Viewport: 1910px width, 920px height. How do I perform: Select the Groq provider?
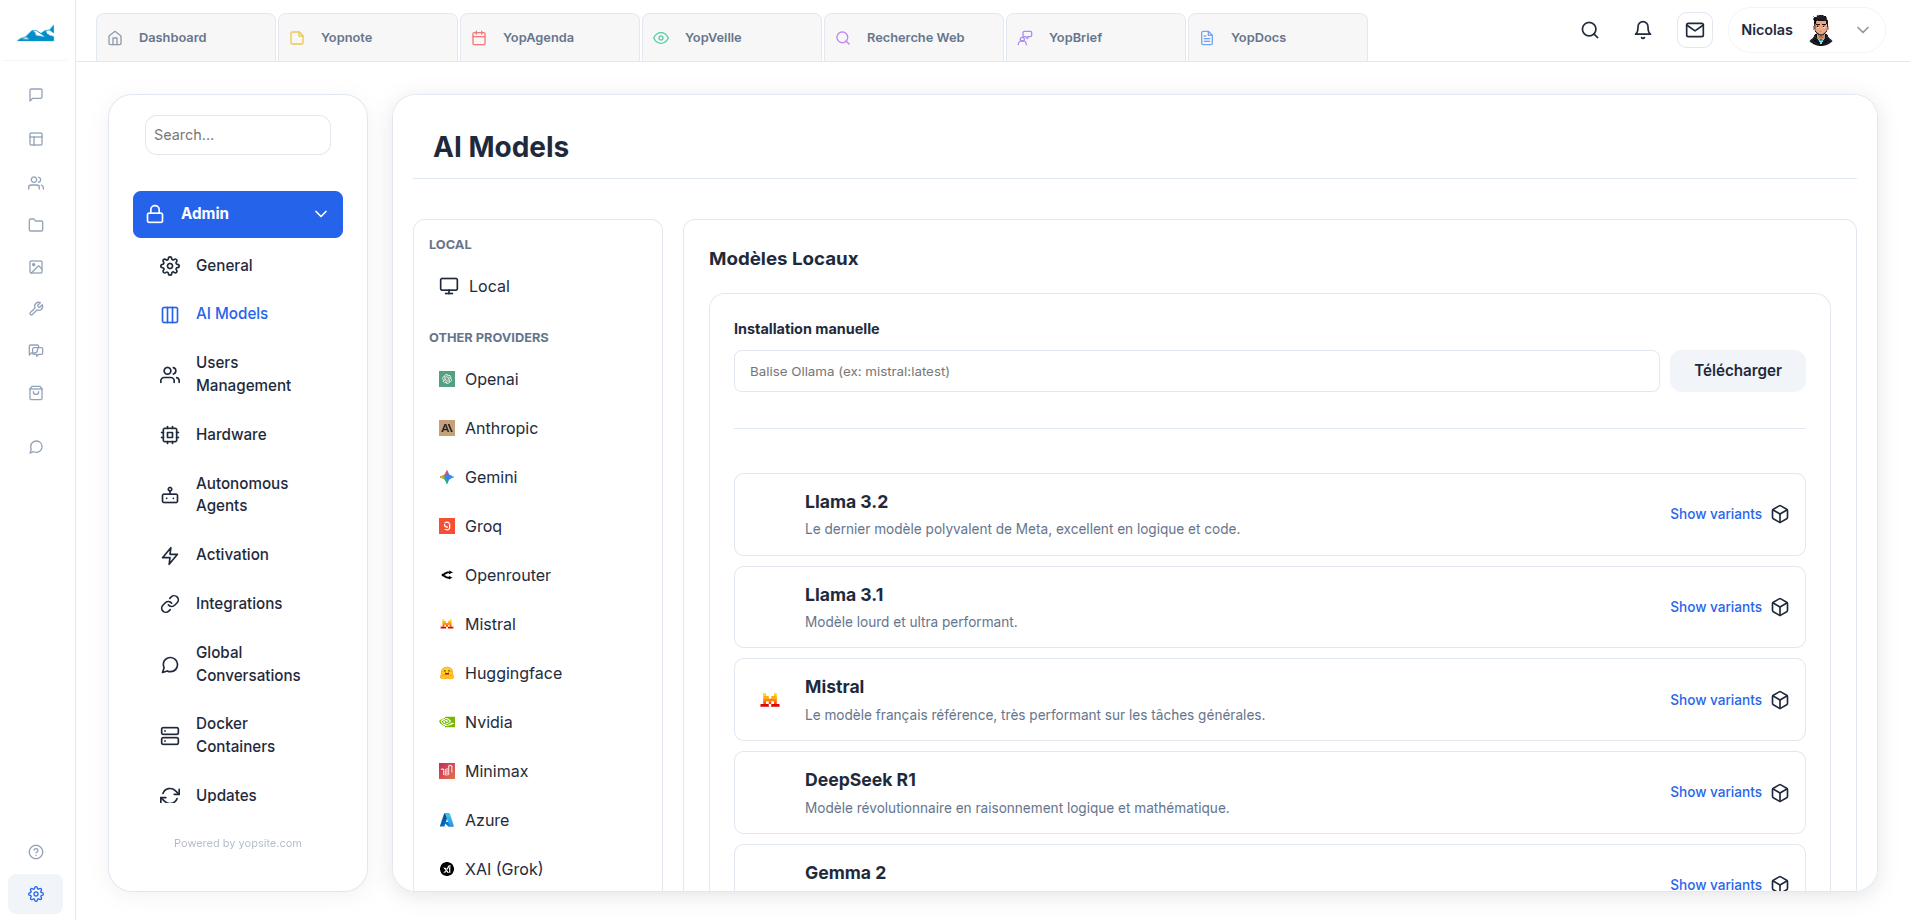538,526
